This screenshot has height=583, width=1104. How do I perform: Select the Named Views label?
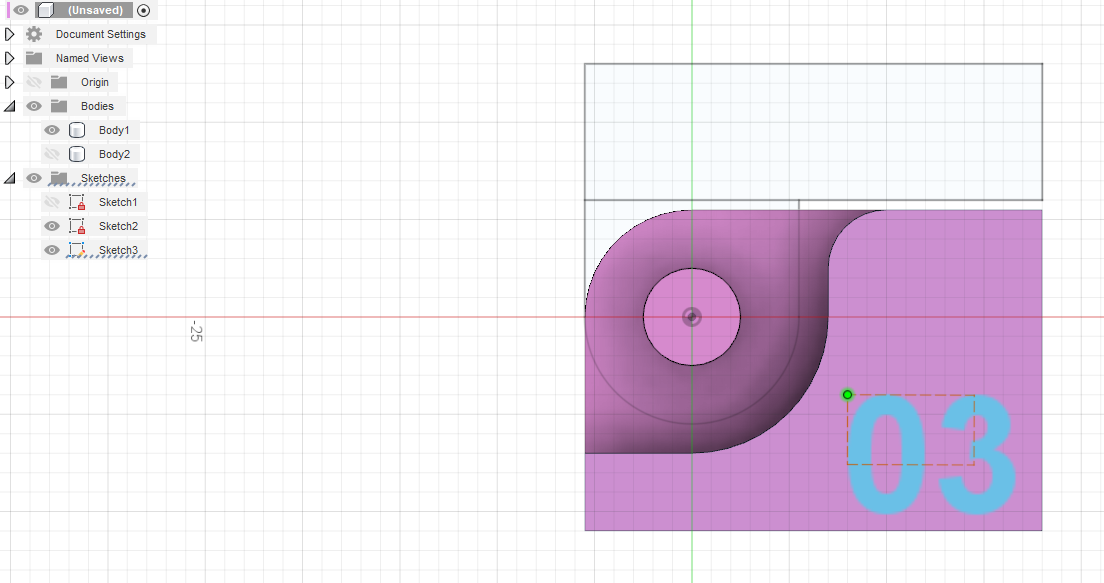pyautogui.click(x=89, y=58)
